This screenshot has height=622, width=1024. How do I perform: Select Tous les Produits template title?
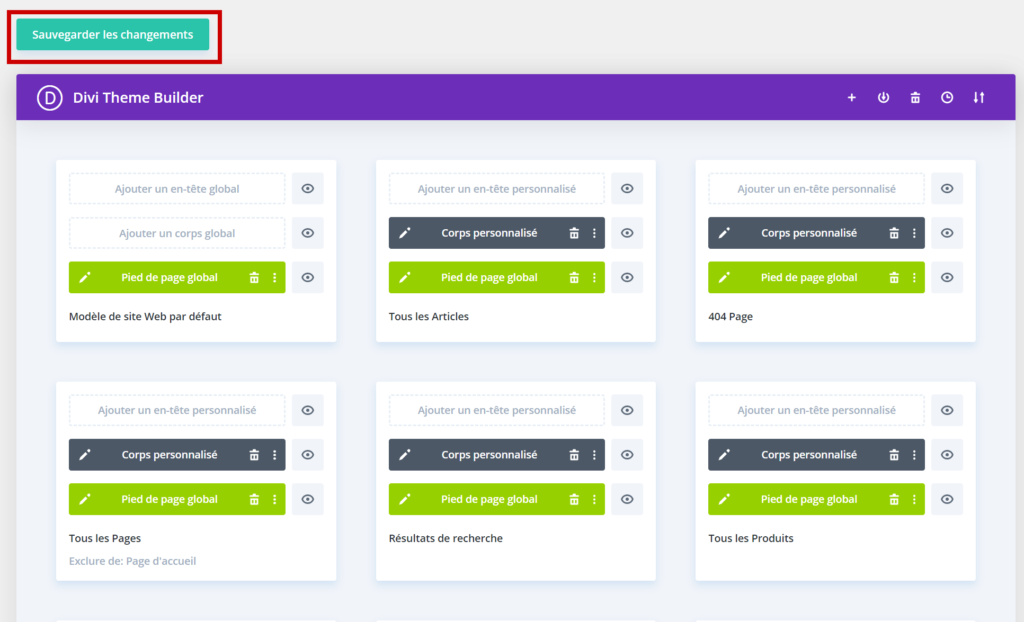751,538
